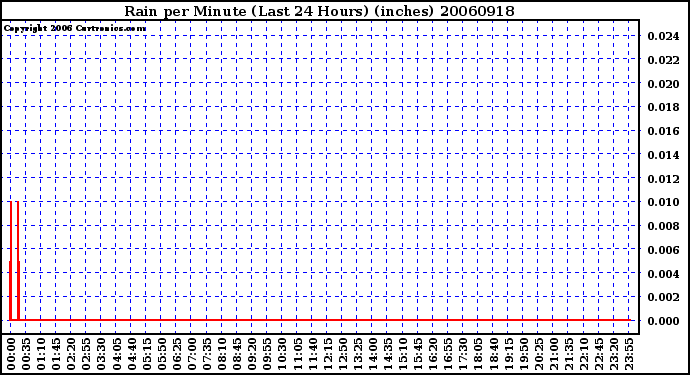Click the 13:25 time label
This screenshot has width=690, height=375.
357,354
